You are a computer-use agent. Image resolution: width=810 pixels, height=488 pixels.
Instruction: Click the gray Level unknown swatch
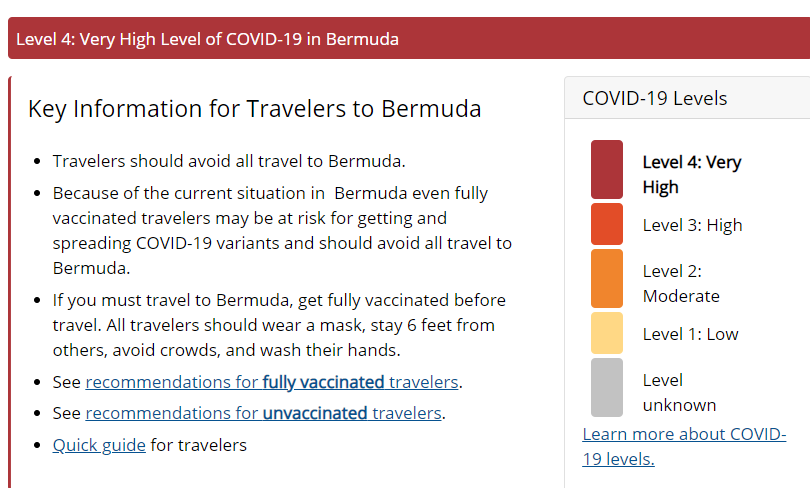point(606,387)
